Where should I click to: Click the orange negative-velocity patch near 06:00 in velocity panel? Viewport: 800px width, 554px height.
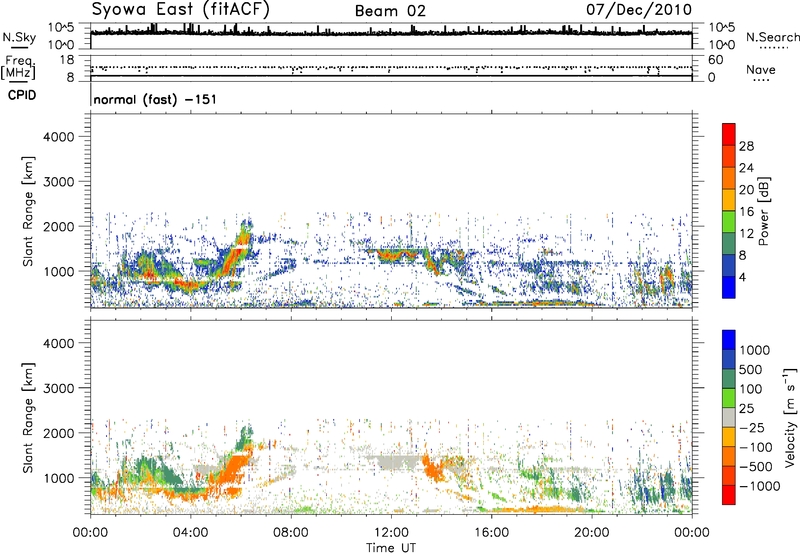click(x=236, y=467)
